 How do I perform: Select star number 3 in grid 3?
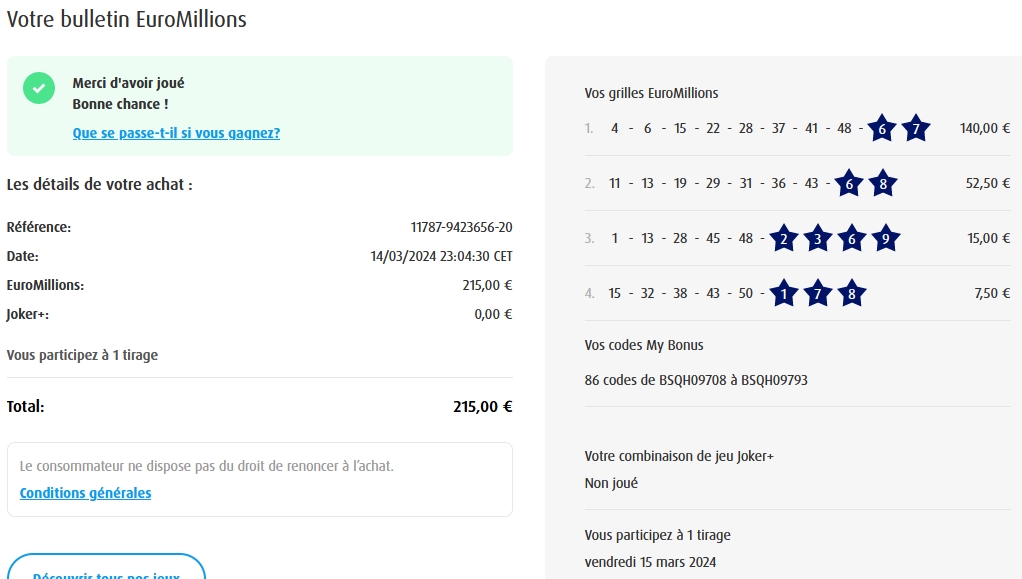tap(818, 239)
